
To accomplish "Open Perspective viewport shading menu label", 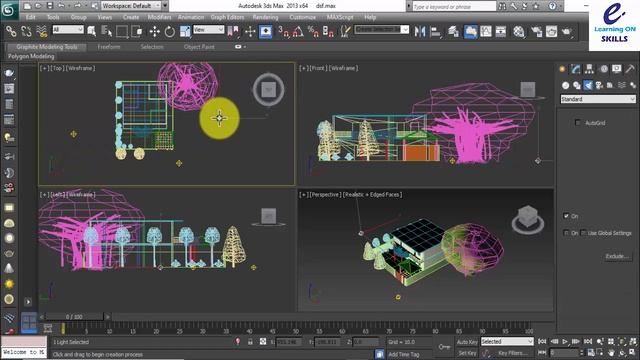I will point(373,195).
